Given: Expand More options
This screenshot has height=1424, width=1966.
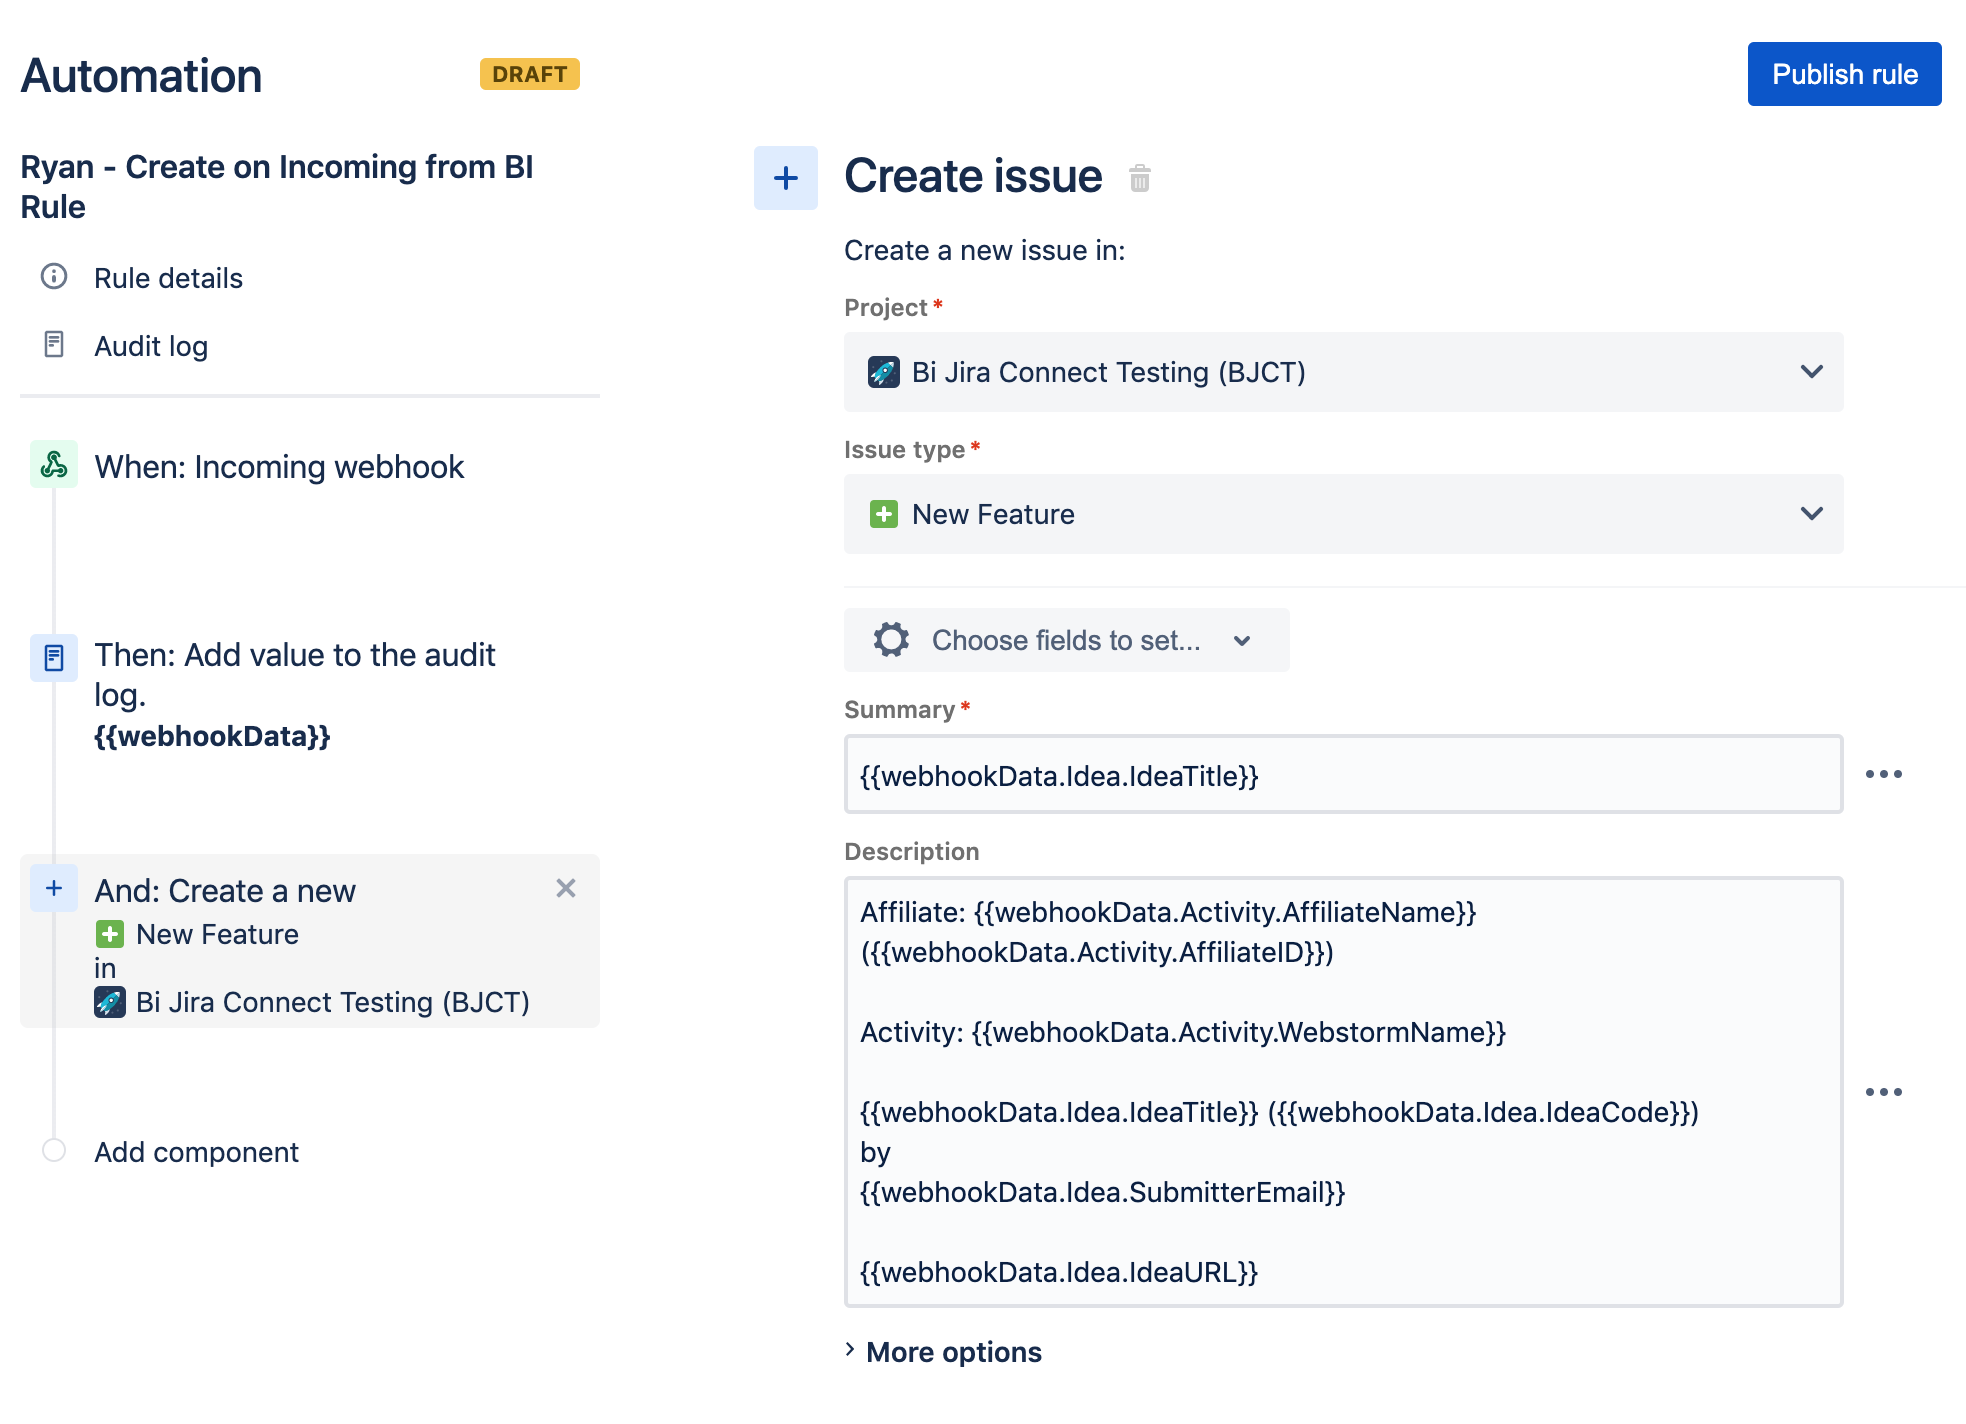Looking at the screenshot, I should (x=943, y=1352).
